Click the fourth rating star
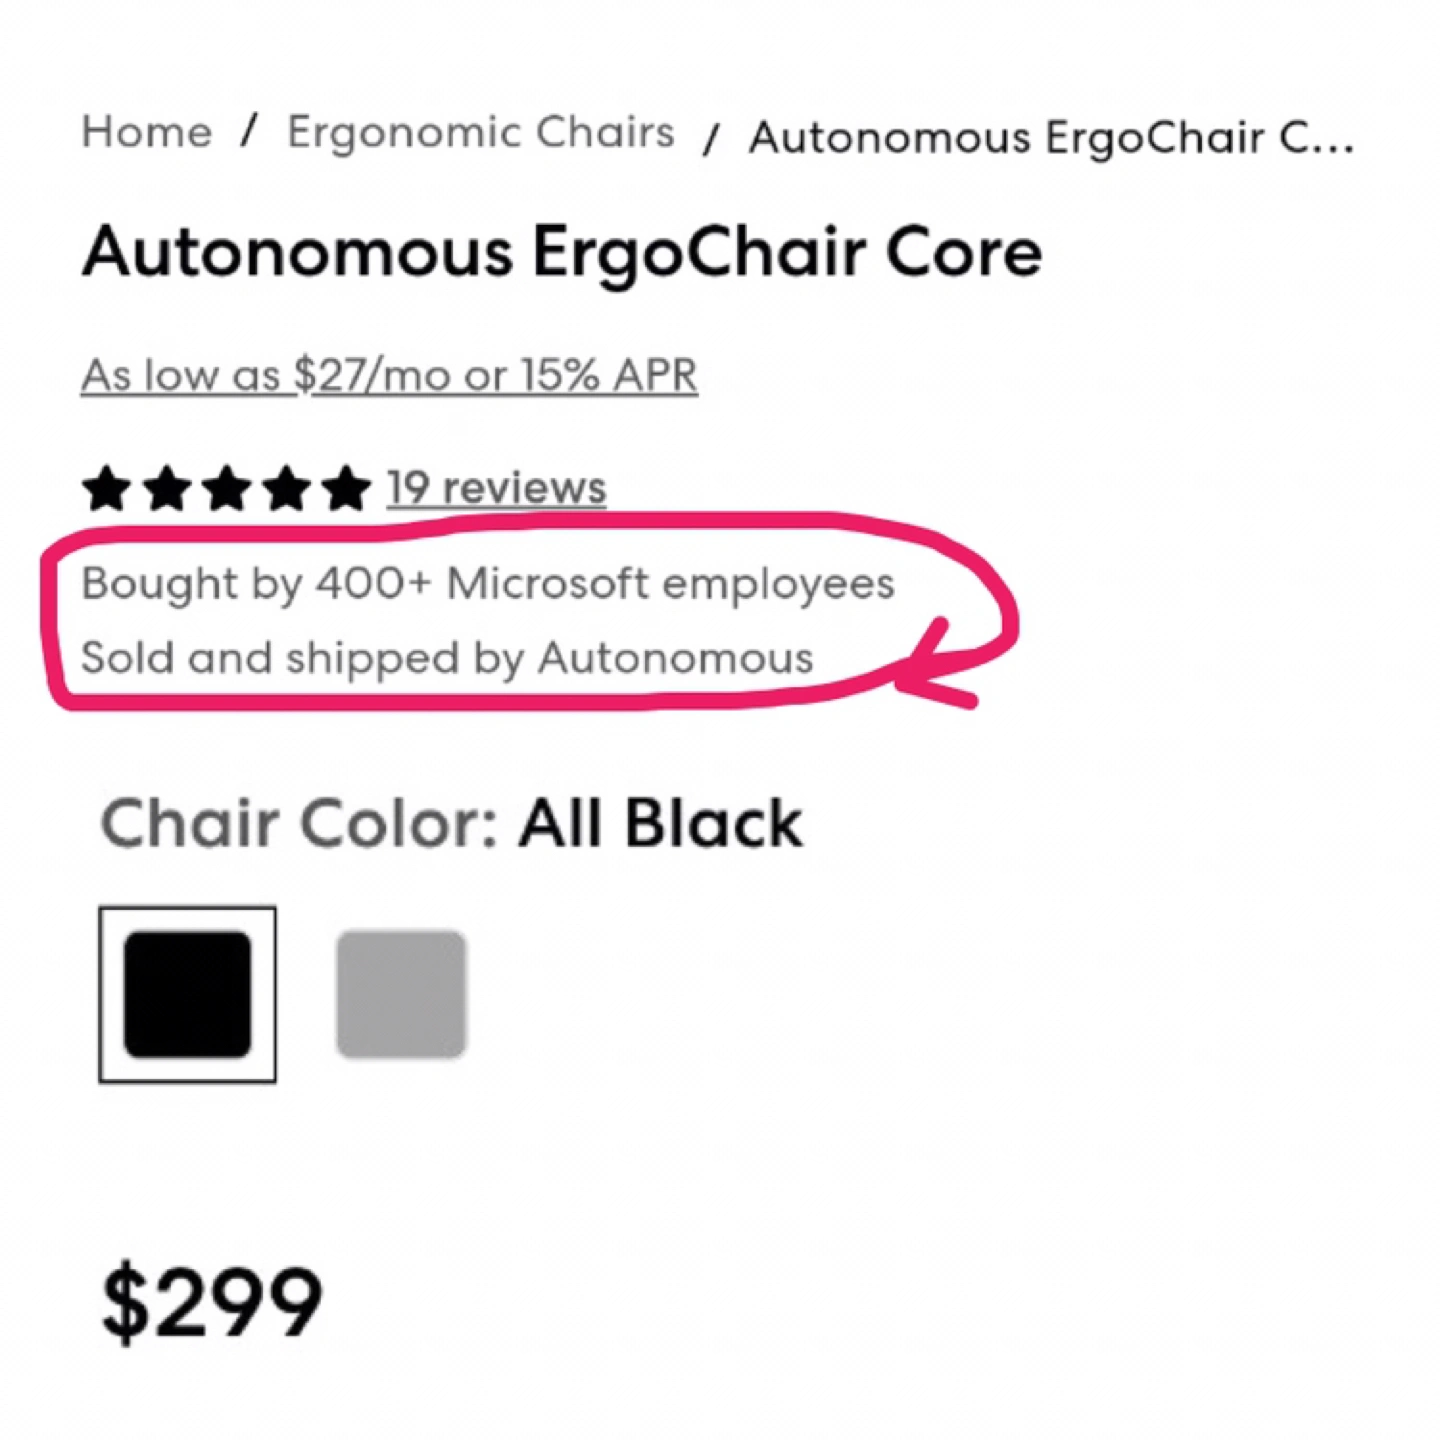The height and width of the screenshot is (1440, 1440). pos(287,489)
